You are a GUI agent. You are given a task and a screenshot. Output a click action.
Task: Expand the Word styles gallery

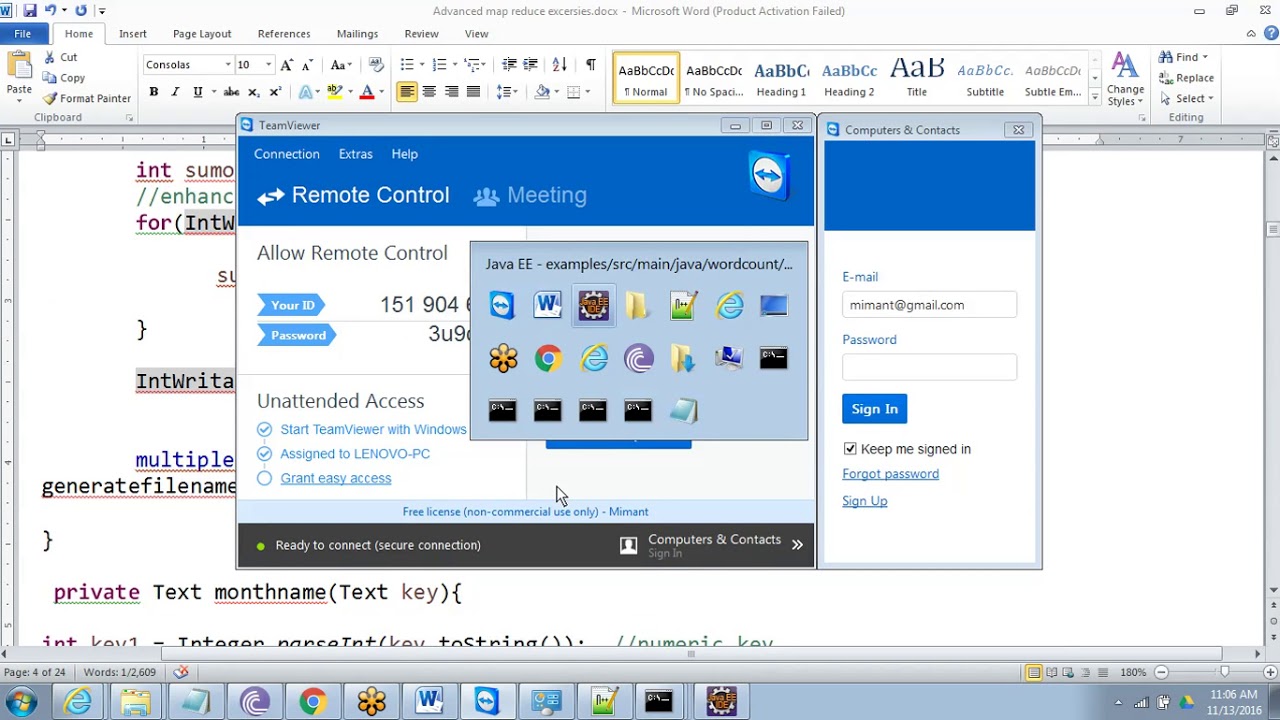coord(1095,99)
